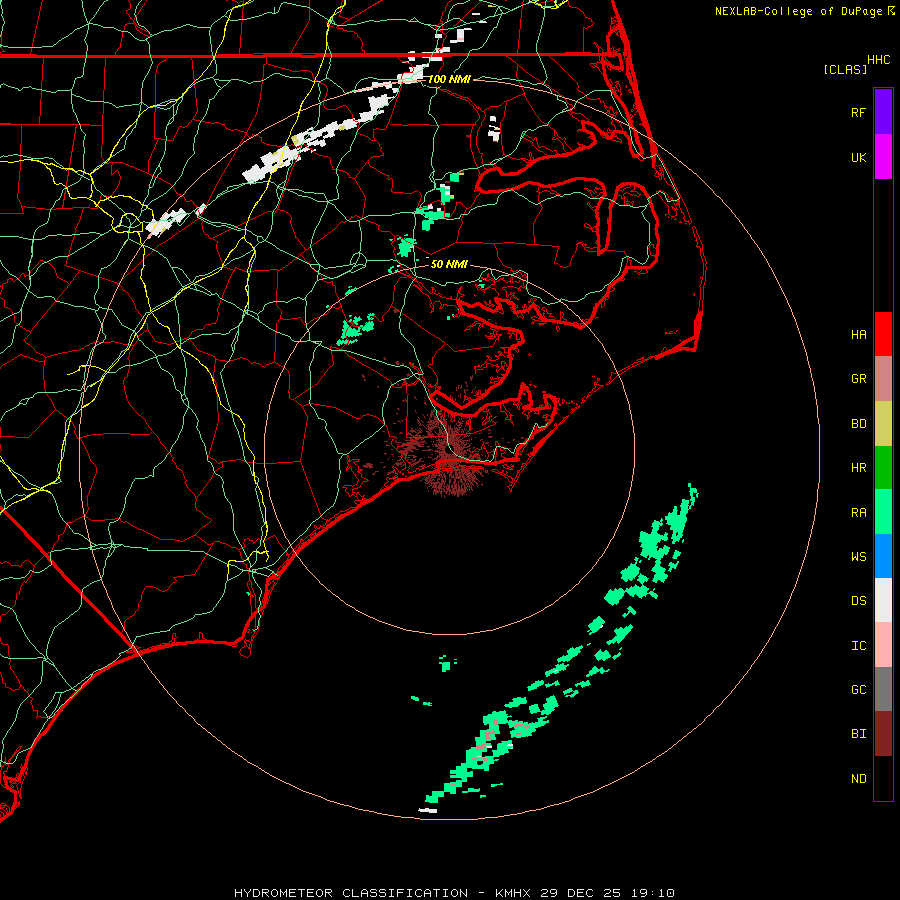The width and height of the screenshot is (900, 900).
Task: Click the HYDROMETEOR CLASSIFICATION title text
Action: pos(351,893)
